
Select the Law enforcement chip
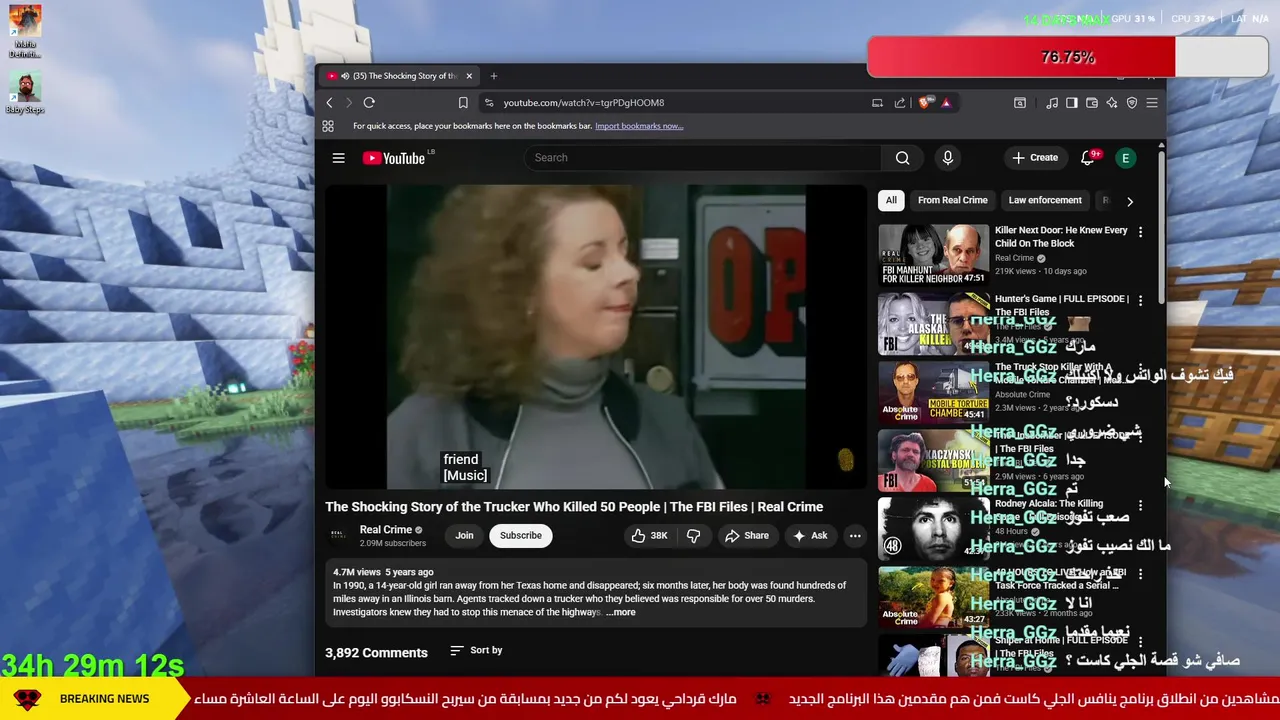1045,200
